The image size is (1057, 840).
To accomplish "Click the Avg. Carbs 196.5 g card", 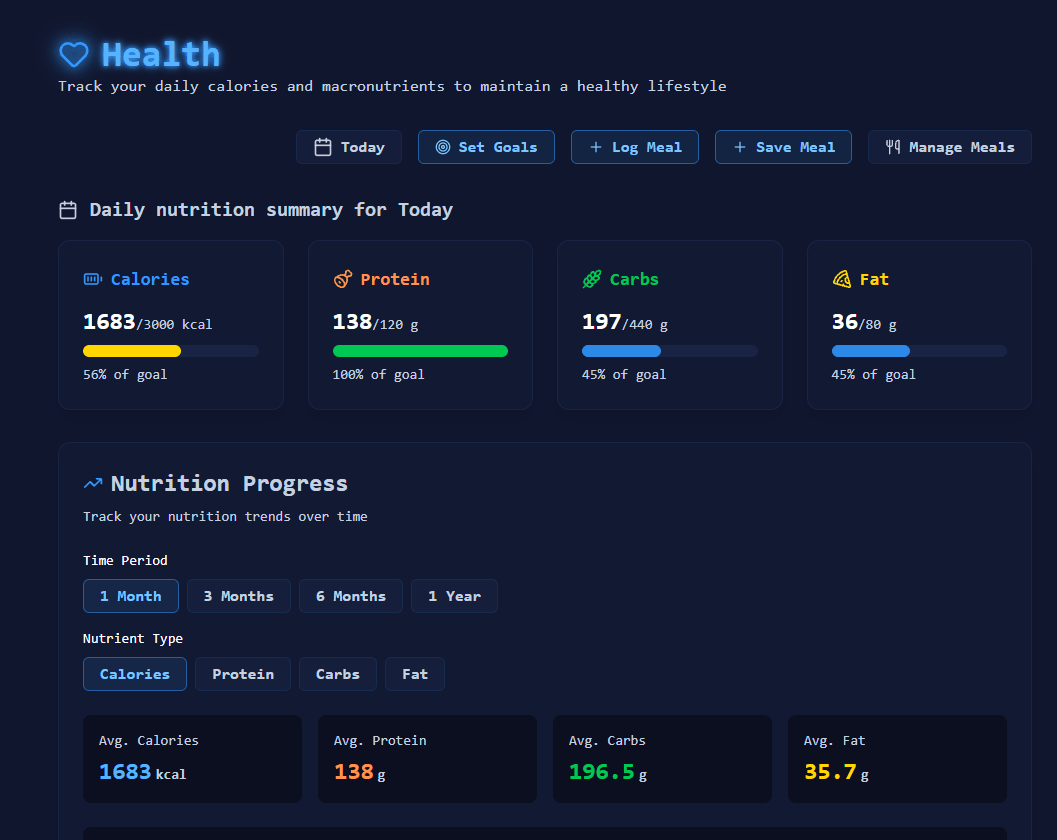I will 662,758.
